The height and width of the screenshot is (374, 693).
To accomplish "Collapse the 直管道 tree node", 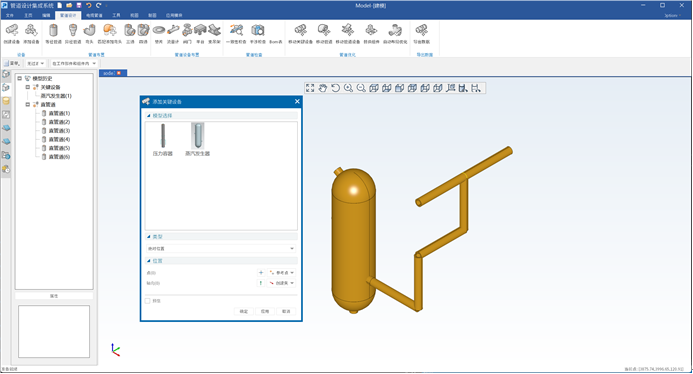I will pyautogui.click(x=28, y=104).
